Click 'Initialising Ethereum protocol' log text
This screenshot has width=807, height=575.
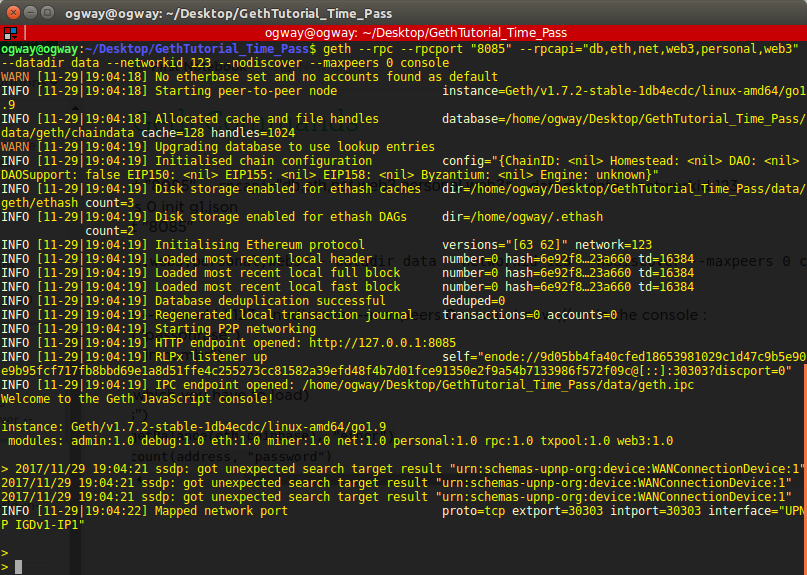[260, 245]
